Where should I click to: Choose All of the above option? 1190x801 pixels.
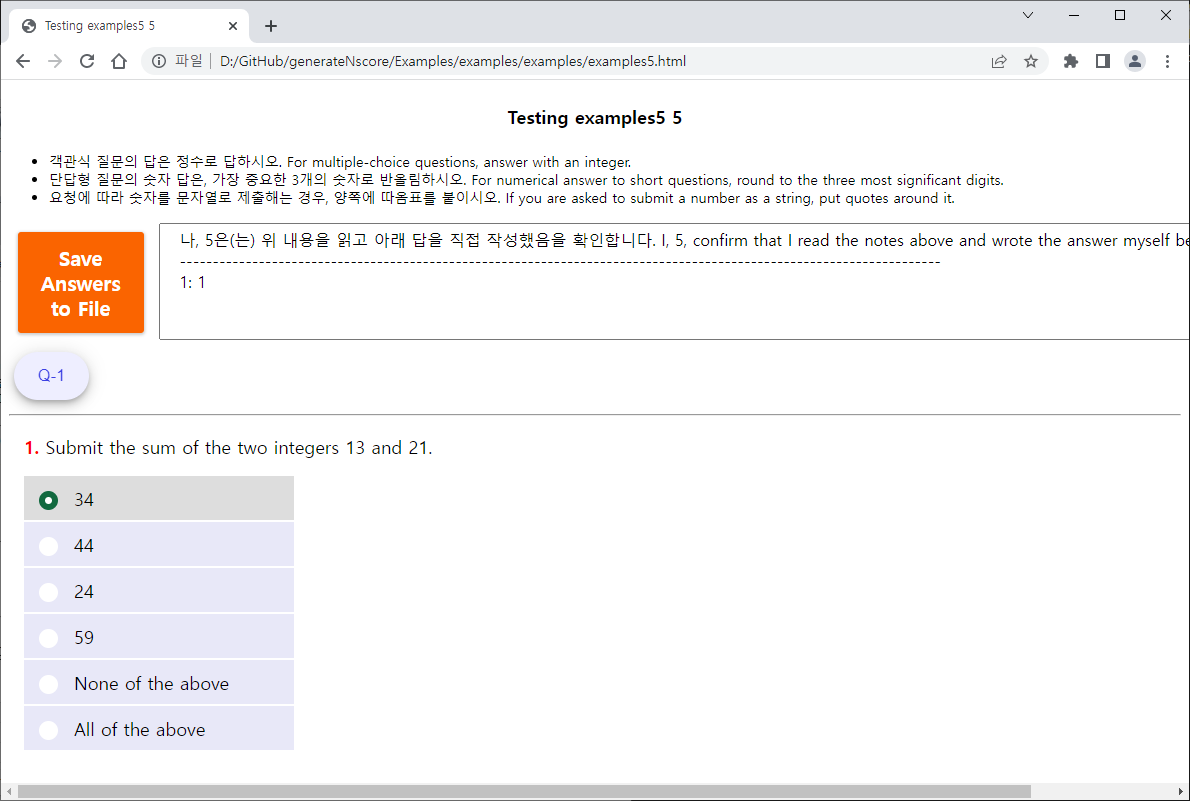[159, 729]
